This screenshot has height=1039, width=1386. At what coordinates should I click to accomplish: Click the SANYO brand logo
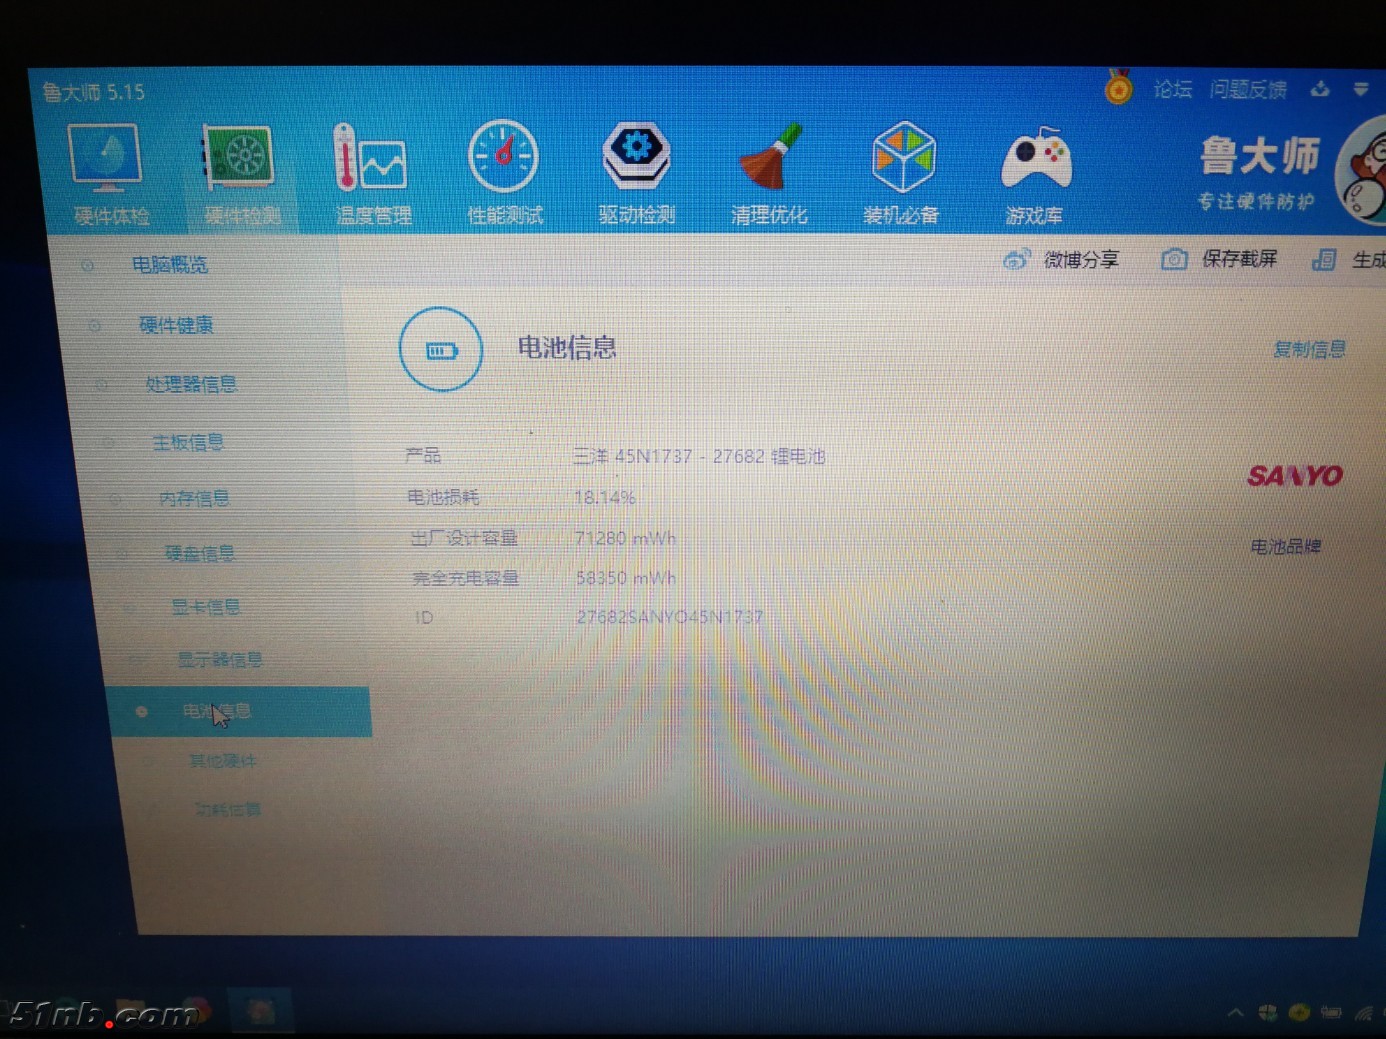click(x=1295, y=476)
